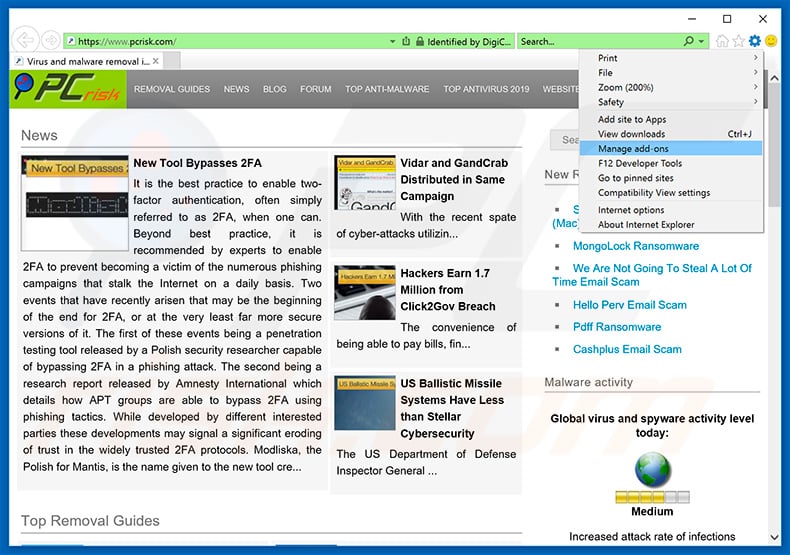Select Go to pinned sites
Screen dimensions: 790x555
(671, 178)
